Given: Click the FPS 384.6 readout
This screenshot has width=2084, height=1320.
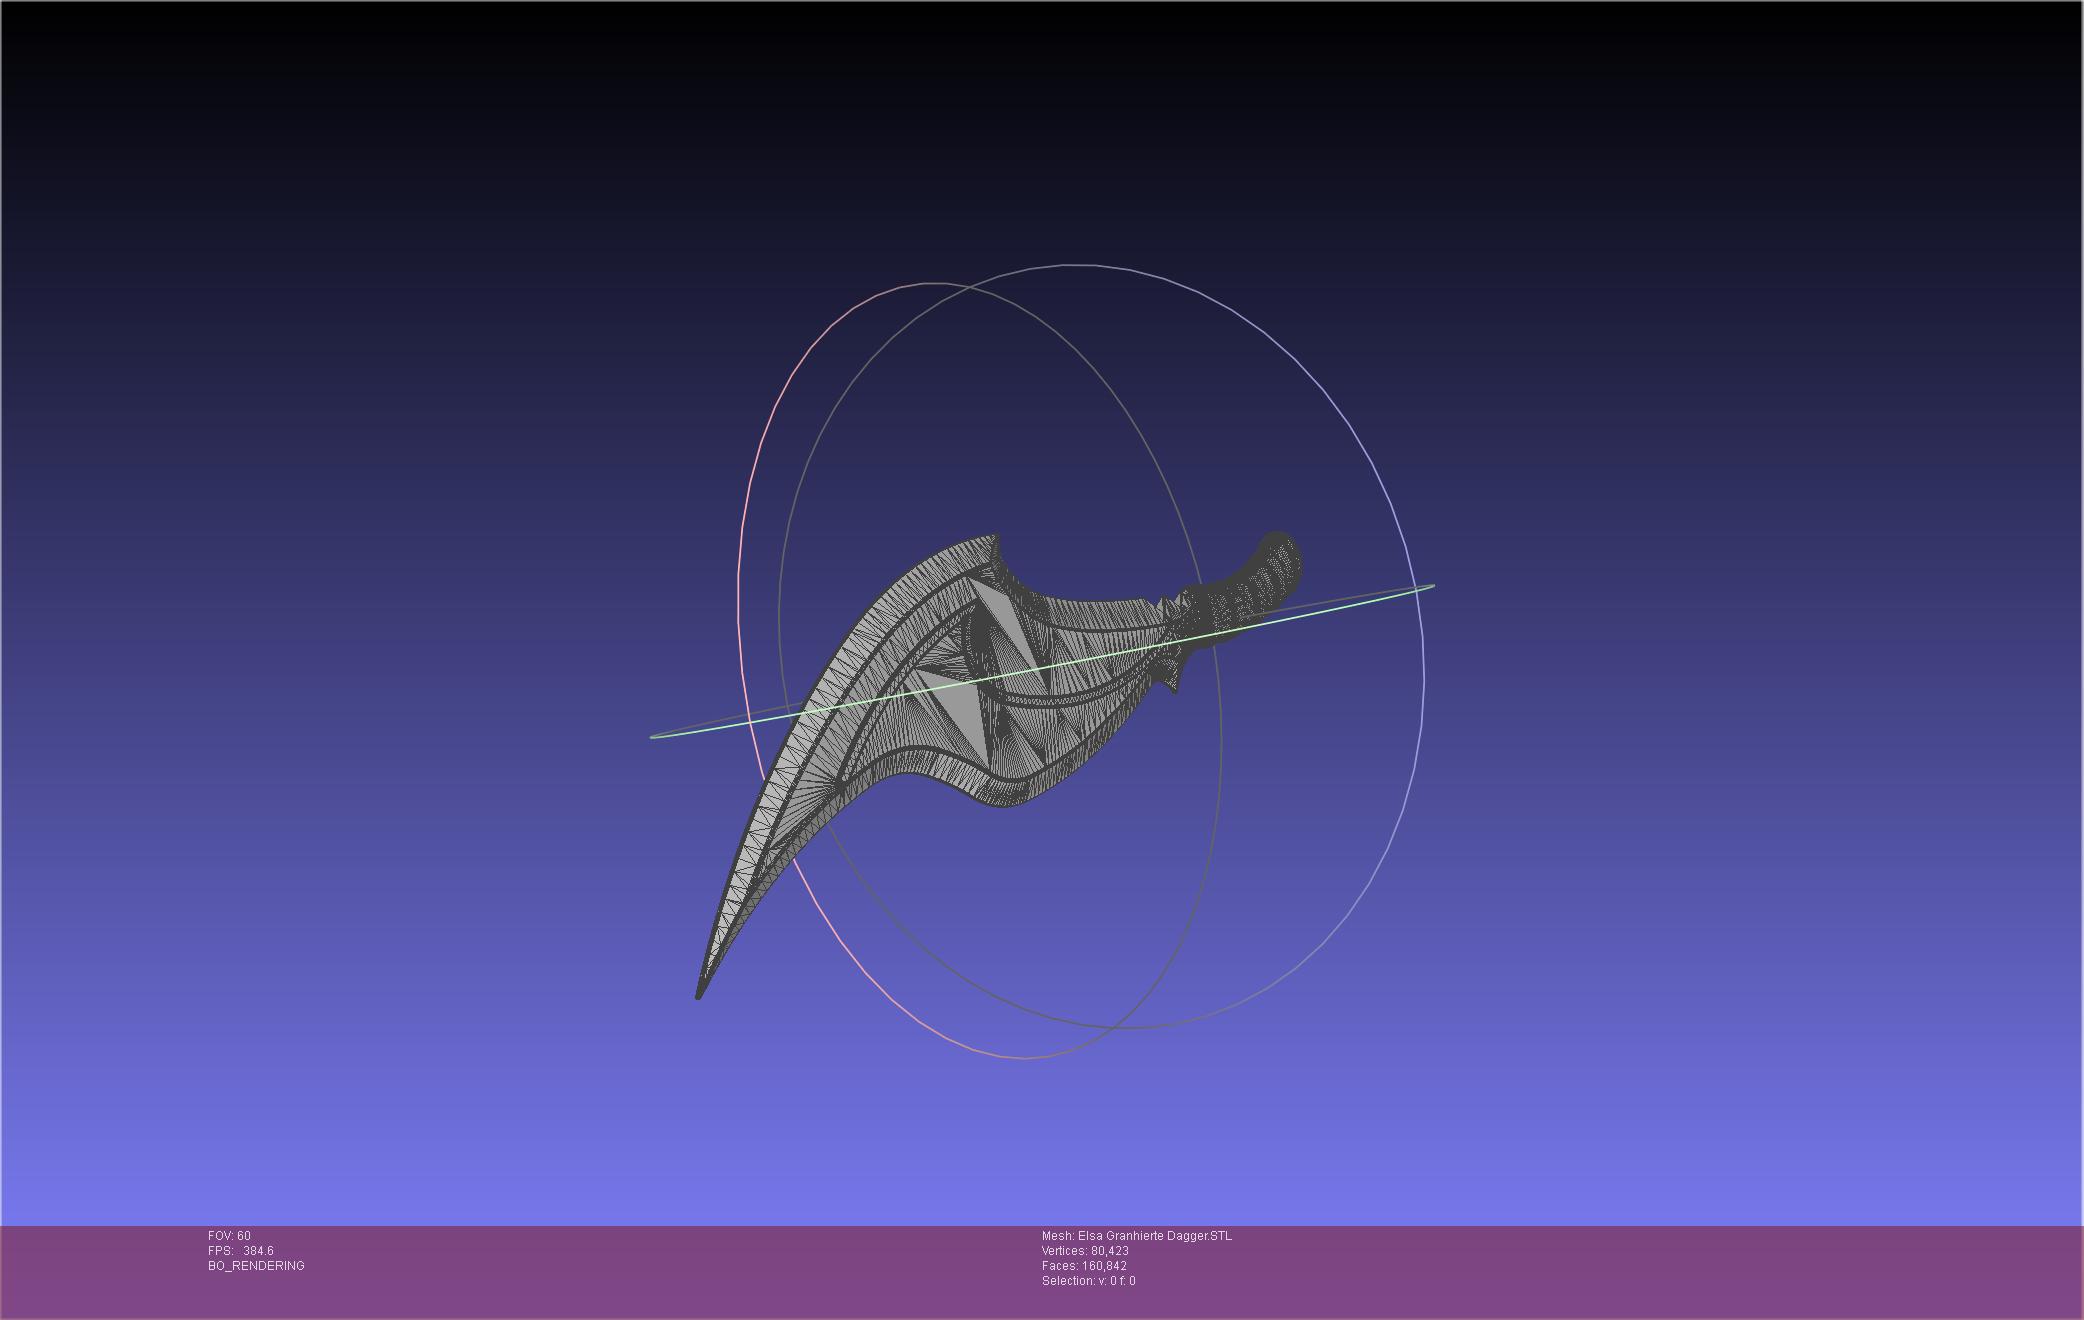Looking at the screenshot, I should pos(241,1251).
